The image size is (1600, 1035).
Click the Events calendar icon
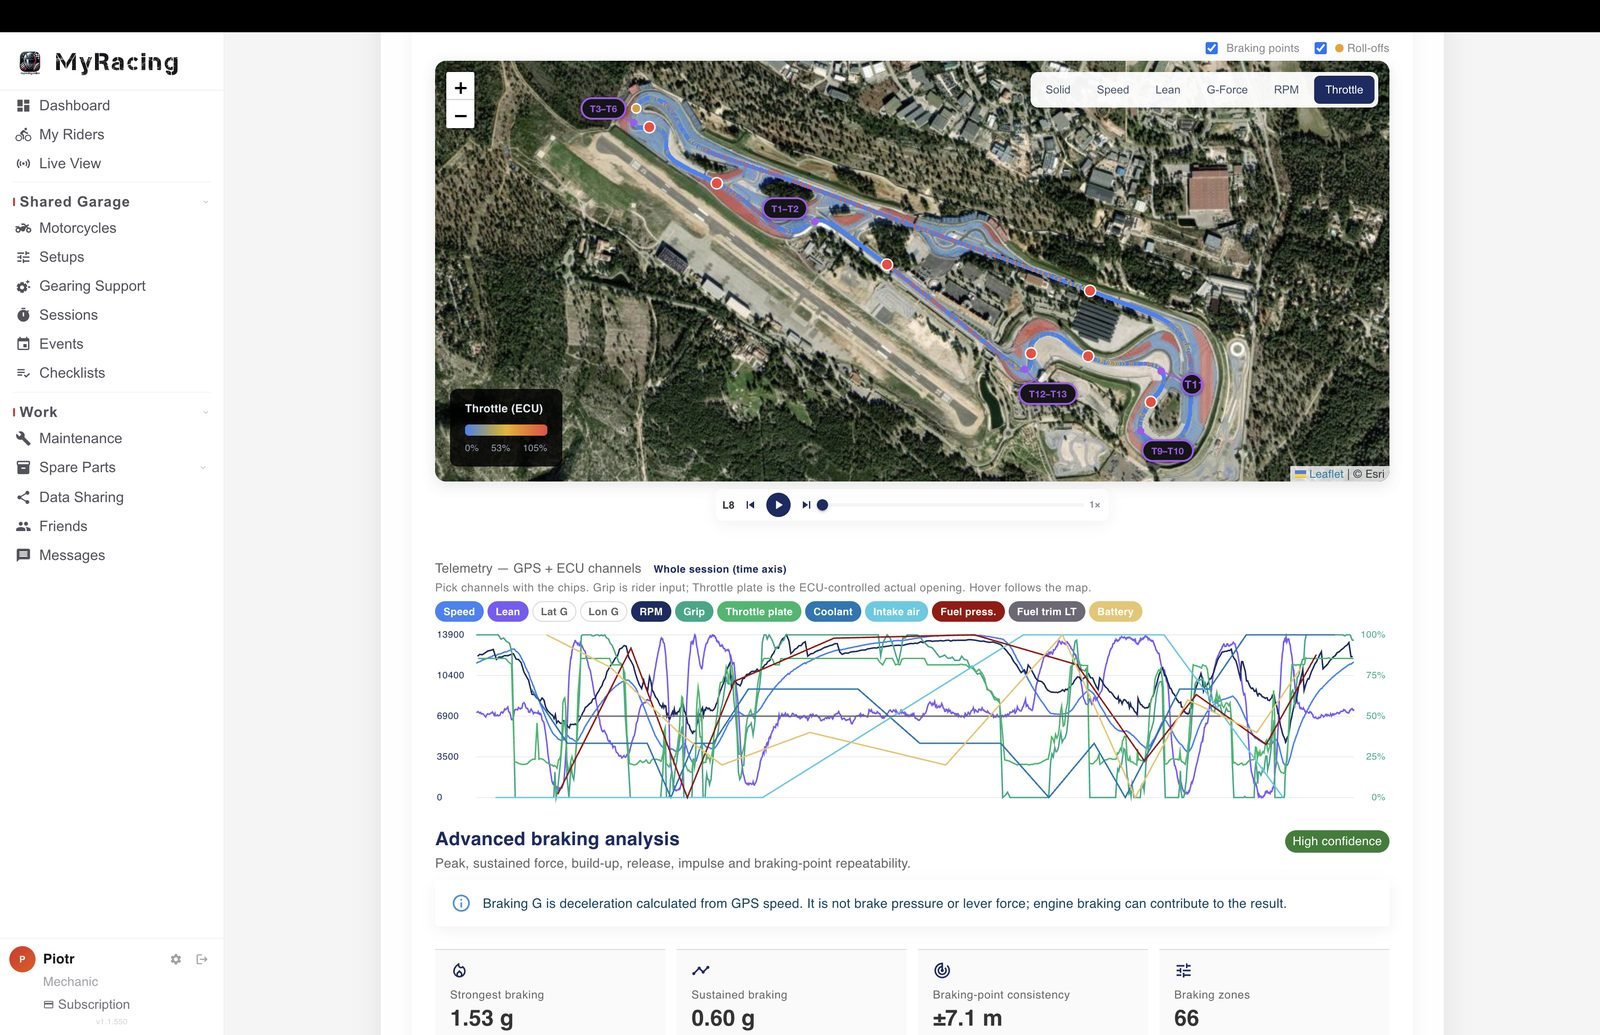[23, 344]
